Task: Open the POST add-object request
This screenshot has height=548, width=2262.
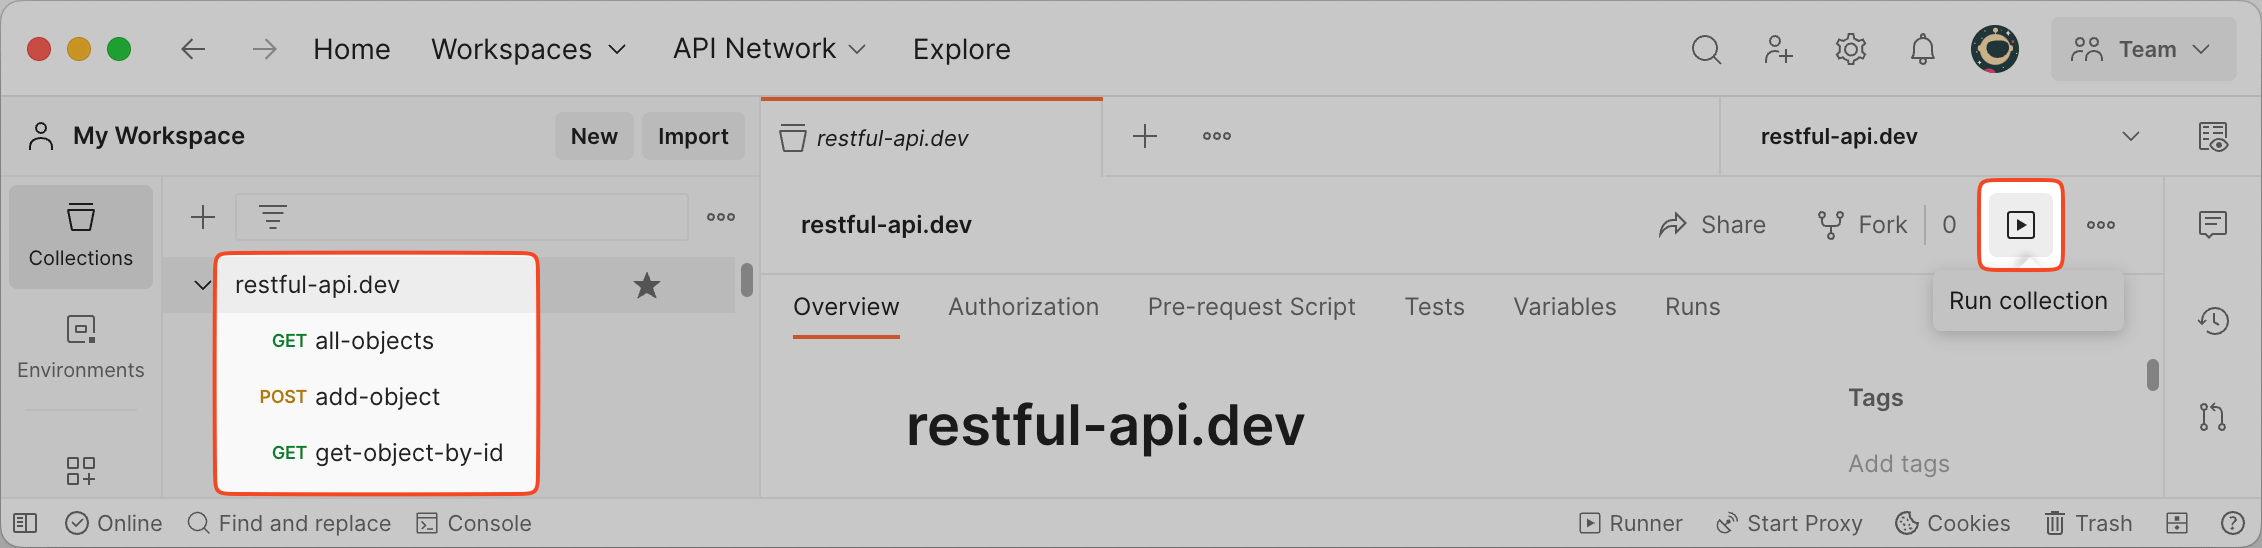Action: (x=349, y=397)
